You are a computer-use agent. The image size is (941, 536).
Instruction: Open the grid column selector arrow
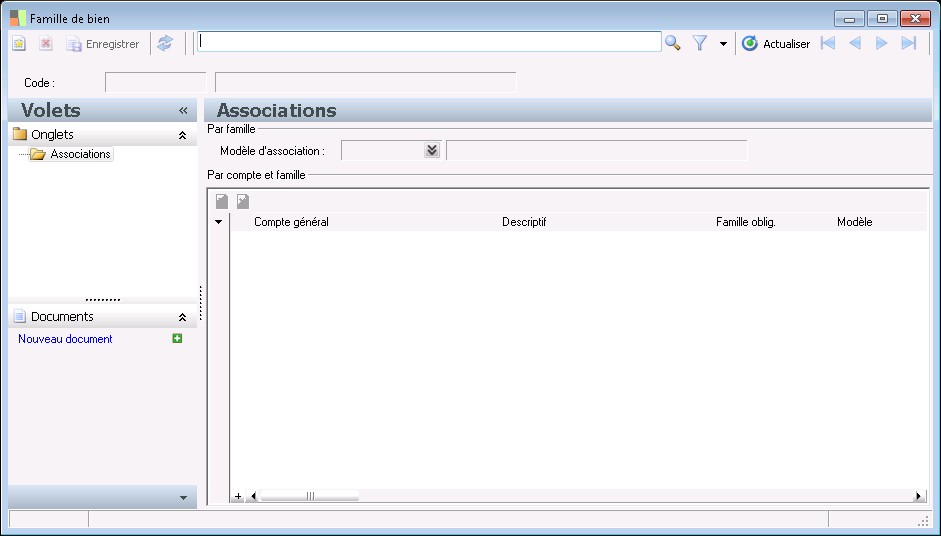coord(218,222)
